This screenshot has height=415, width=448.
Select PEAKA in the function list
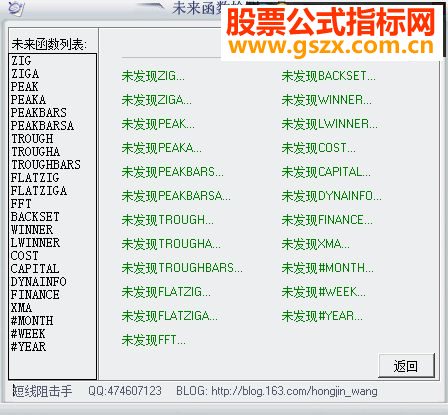click(28, 100)
